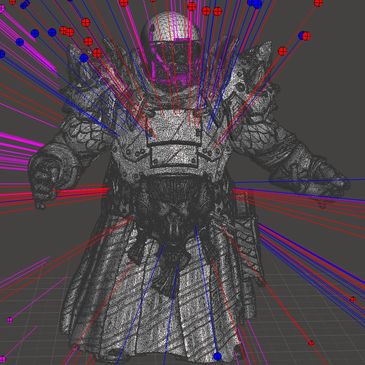365x365 pixels.
Task: Select the red marker sphere on the floor grid
Action: [x=311, y=343]
